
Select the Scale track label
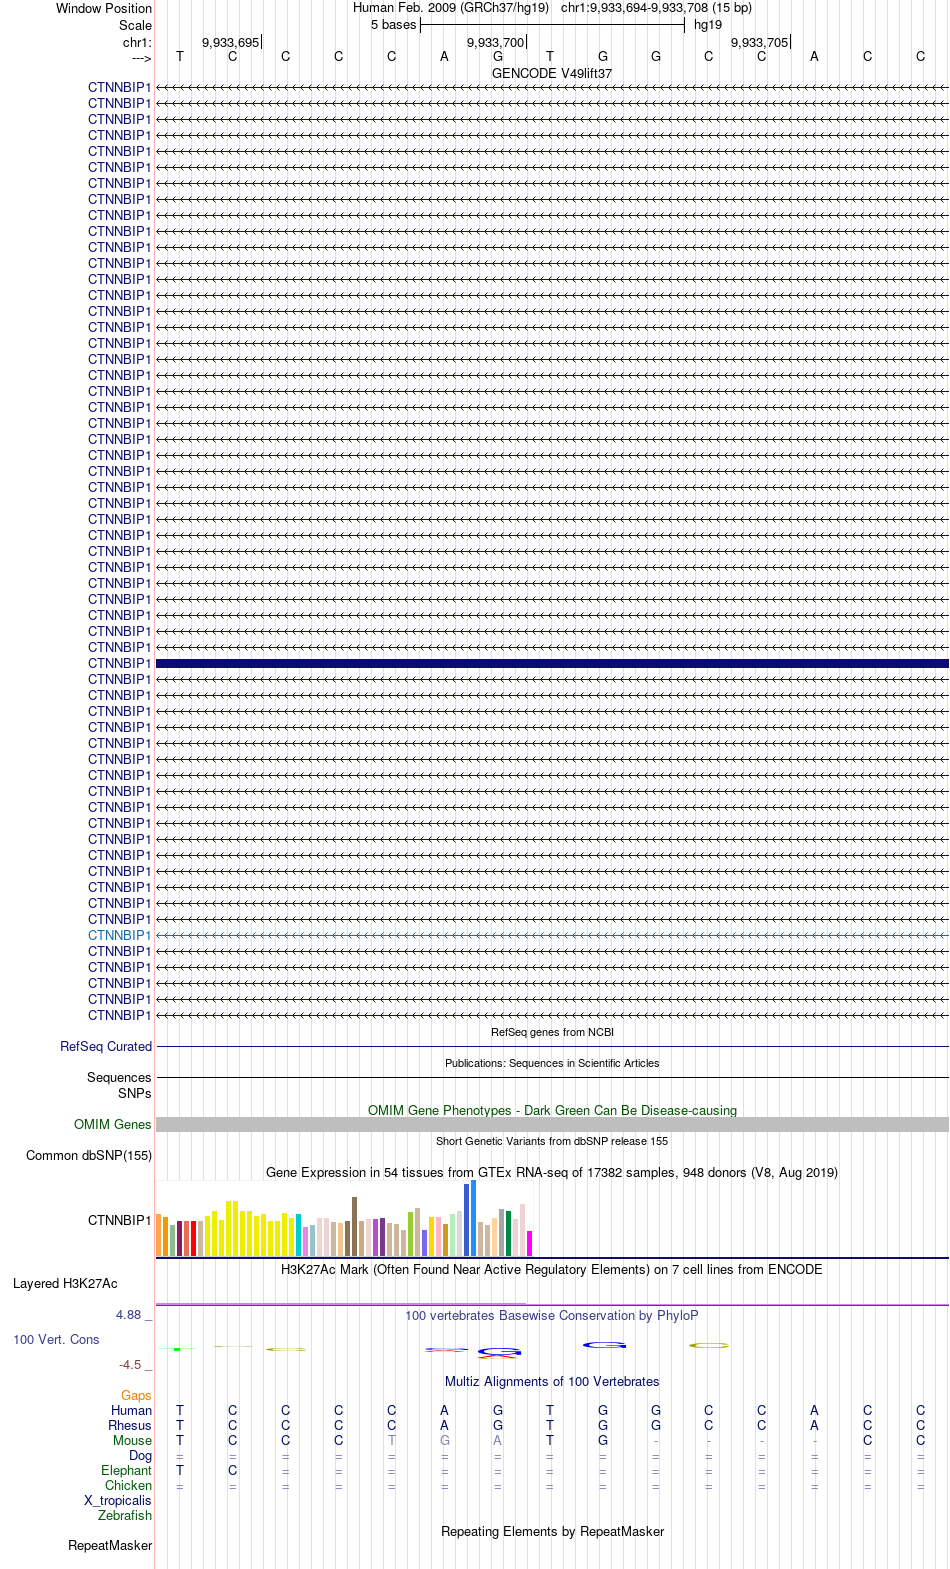(x=136, y=25)
